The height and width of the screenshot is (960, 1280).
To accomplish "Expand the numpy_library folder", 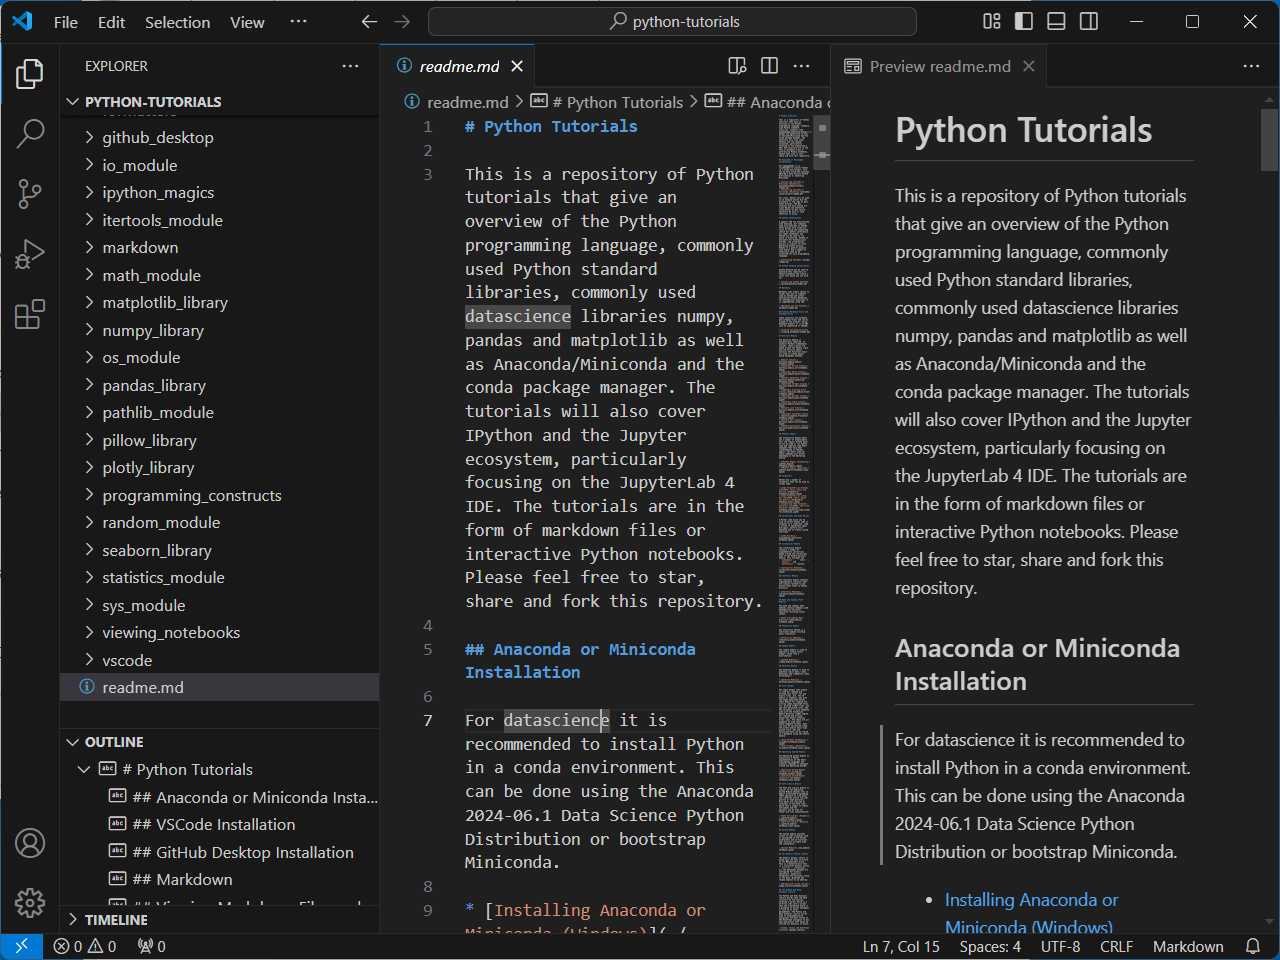I will pos(152,330).
